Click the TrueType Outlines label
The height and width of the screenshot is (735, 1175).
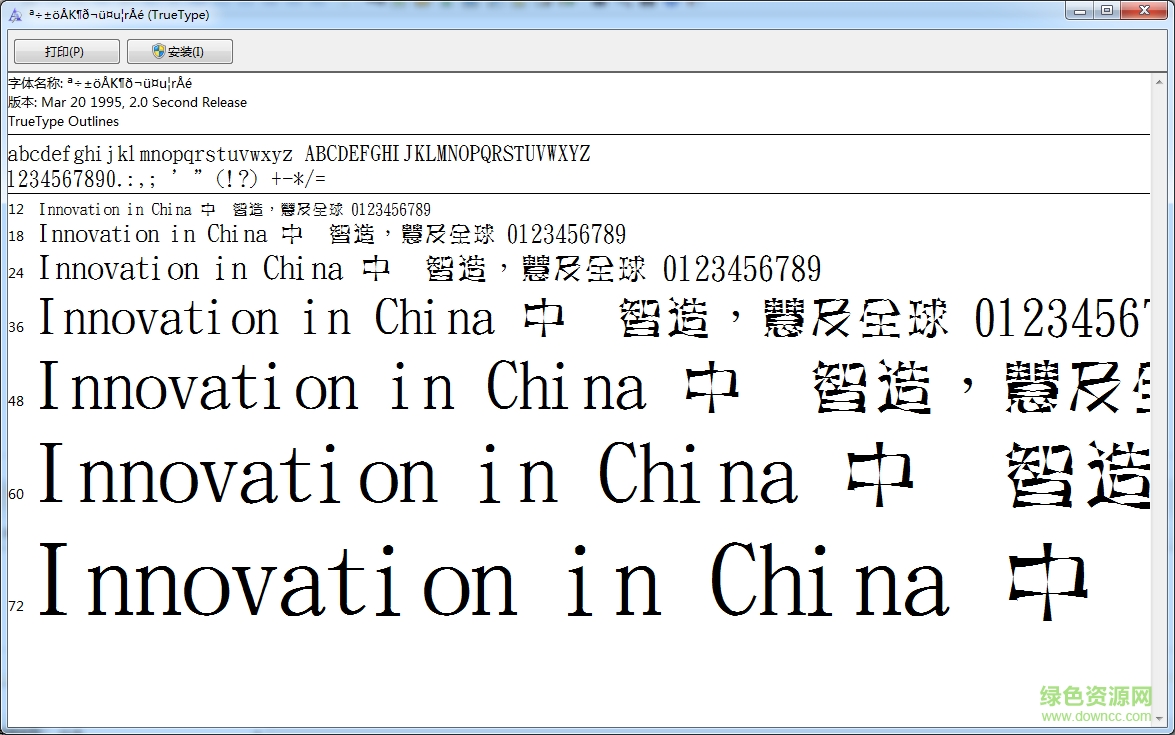point(61,121)
